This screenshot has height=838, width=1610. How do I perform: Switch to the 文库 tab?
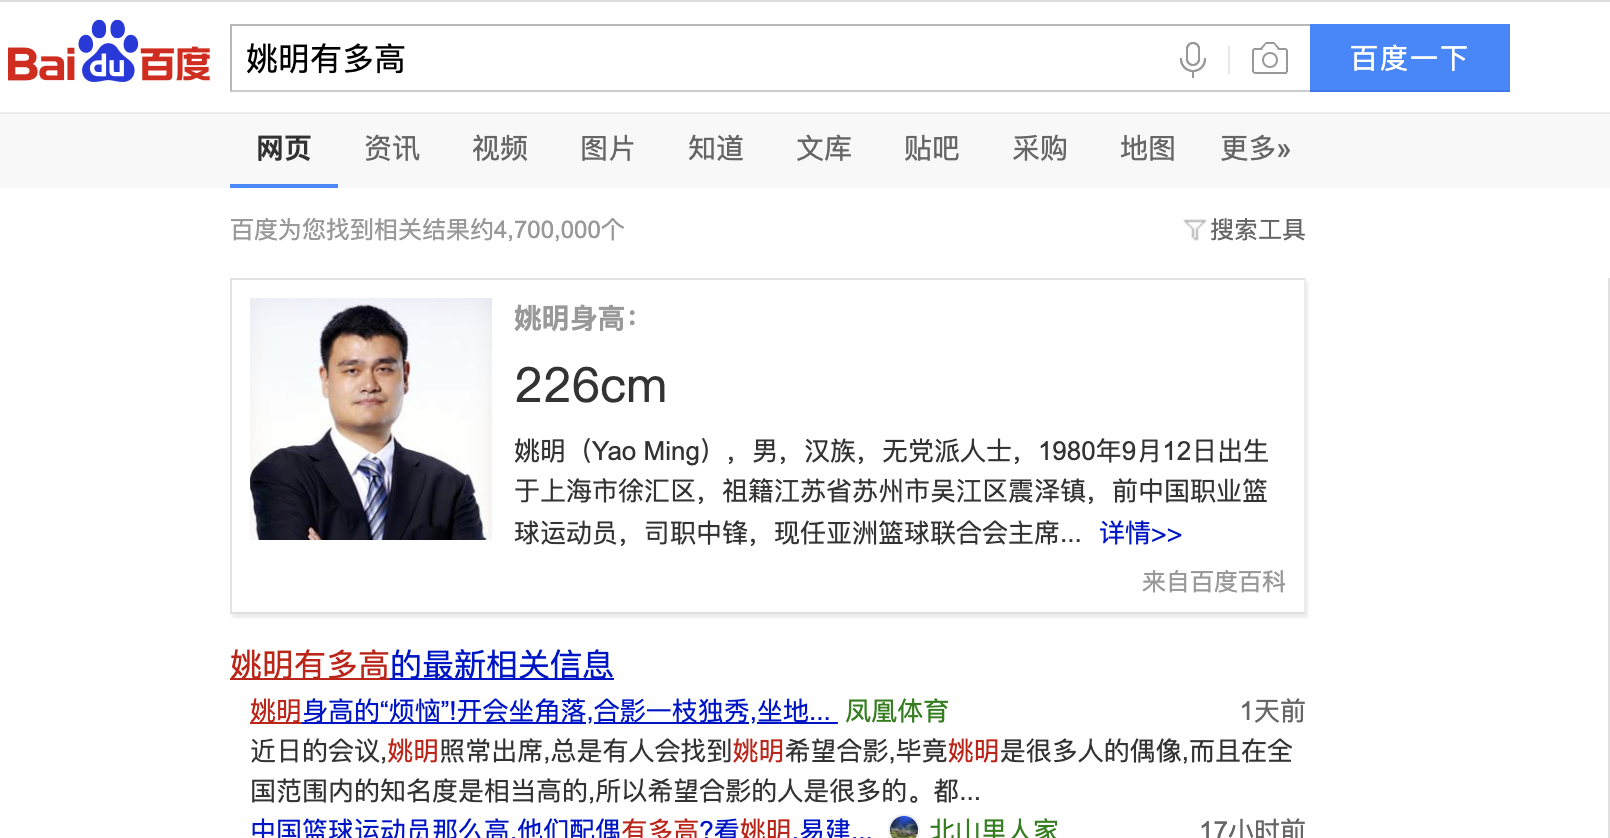(x=824, y=149)
